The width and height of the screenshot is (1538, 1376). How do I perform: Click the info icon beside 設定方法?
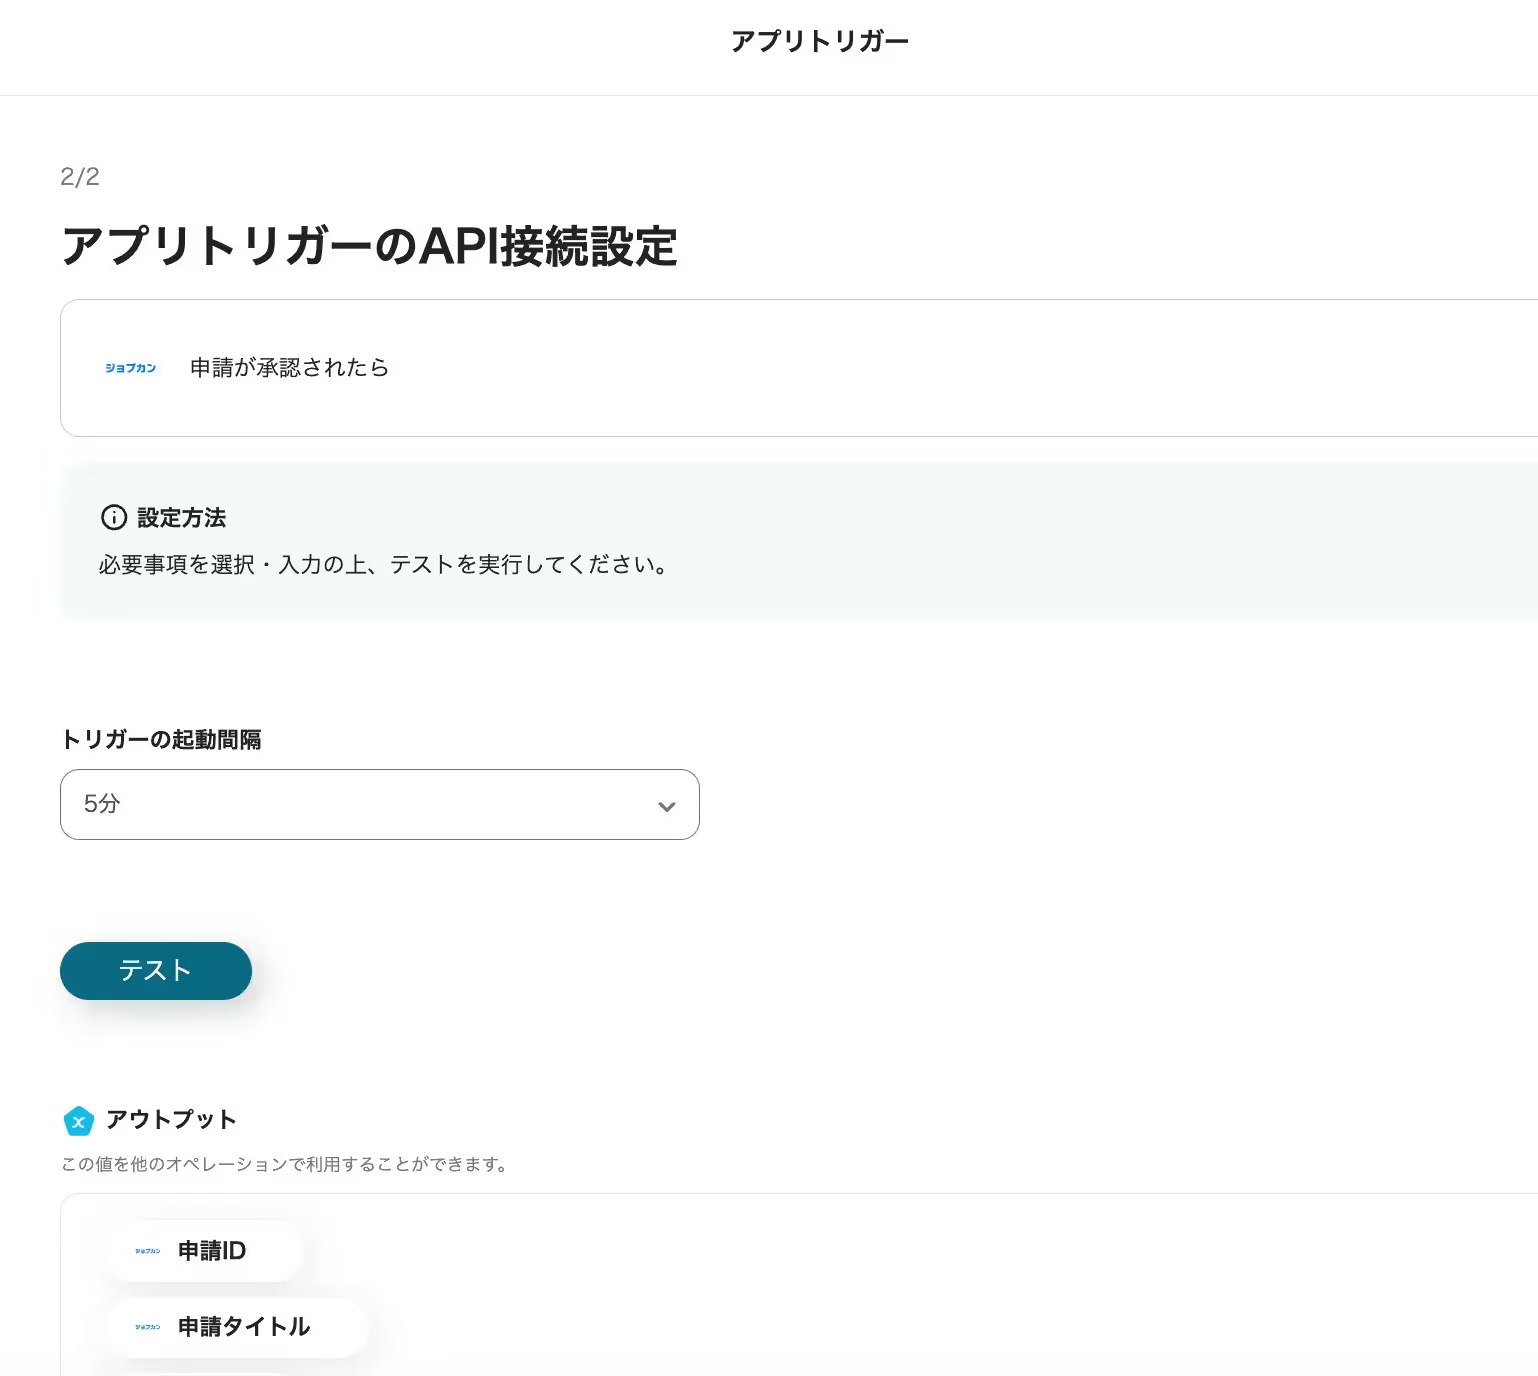pyautogui.click(x=114, y=517)
